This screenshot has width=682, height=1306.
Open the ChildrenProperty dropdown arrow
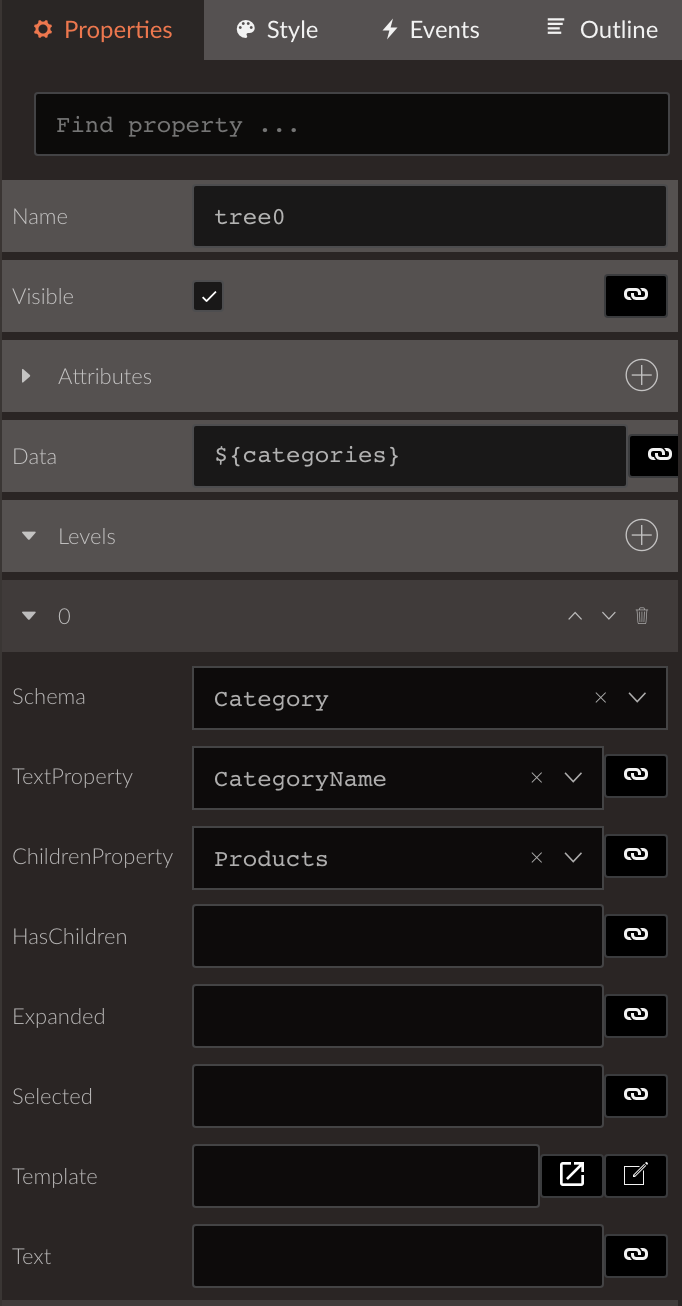click(x=573, y=857)
